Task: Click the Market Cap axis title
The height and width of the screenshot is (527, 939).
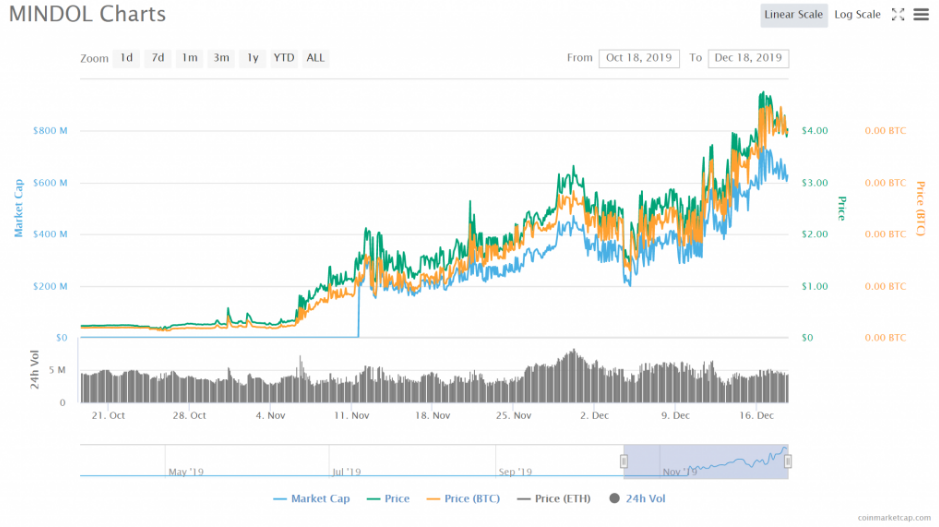Action: click(19, 208)
